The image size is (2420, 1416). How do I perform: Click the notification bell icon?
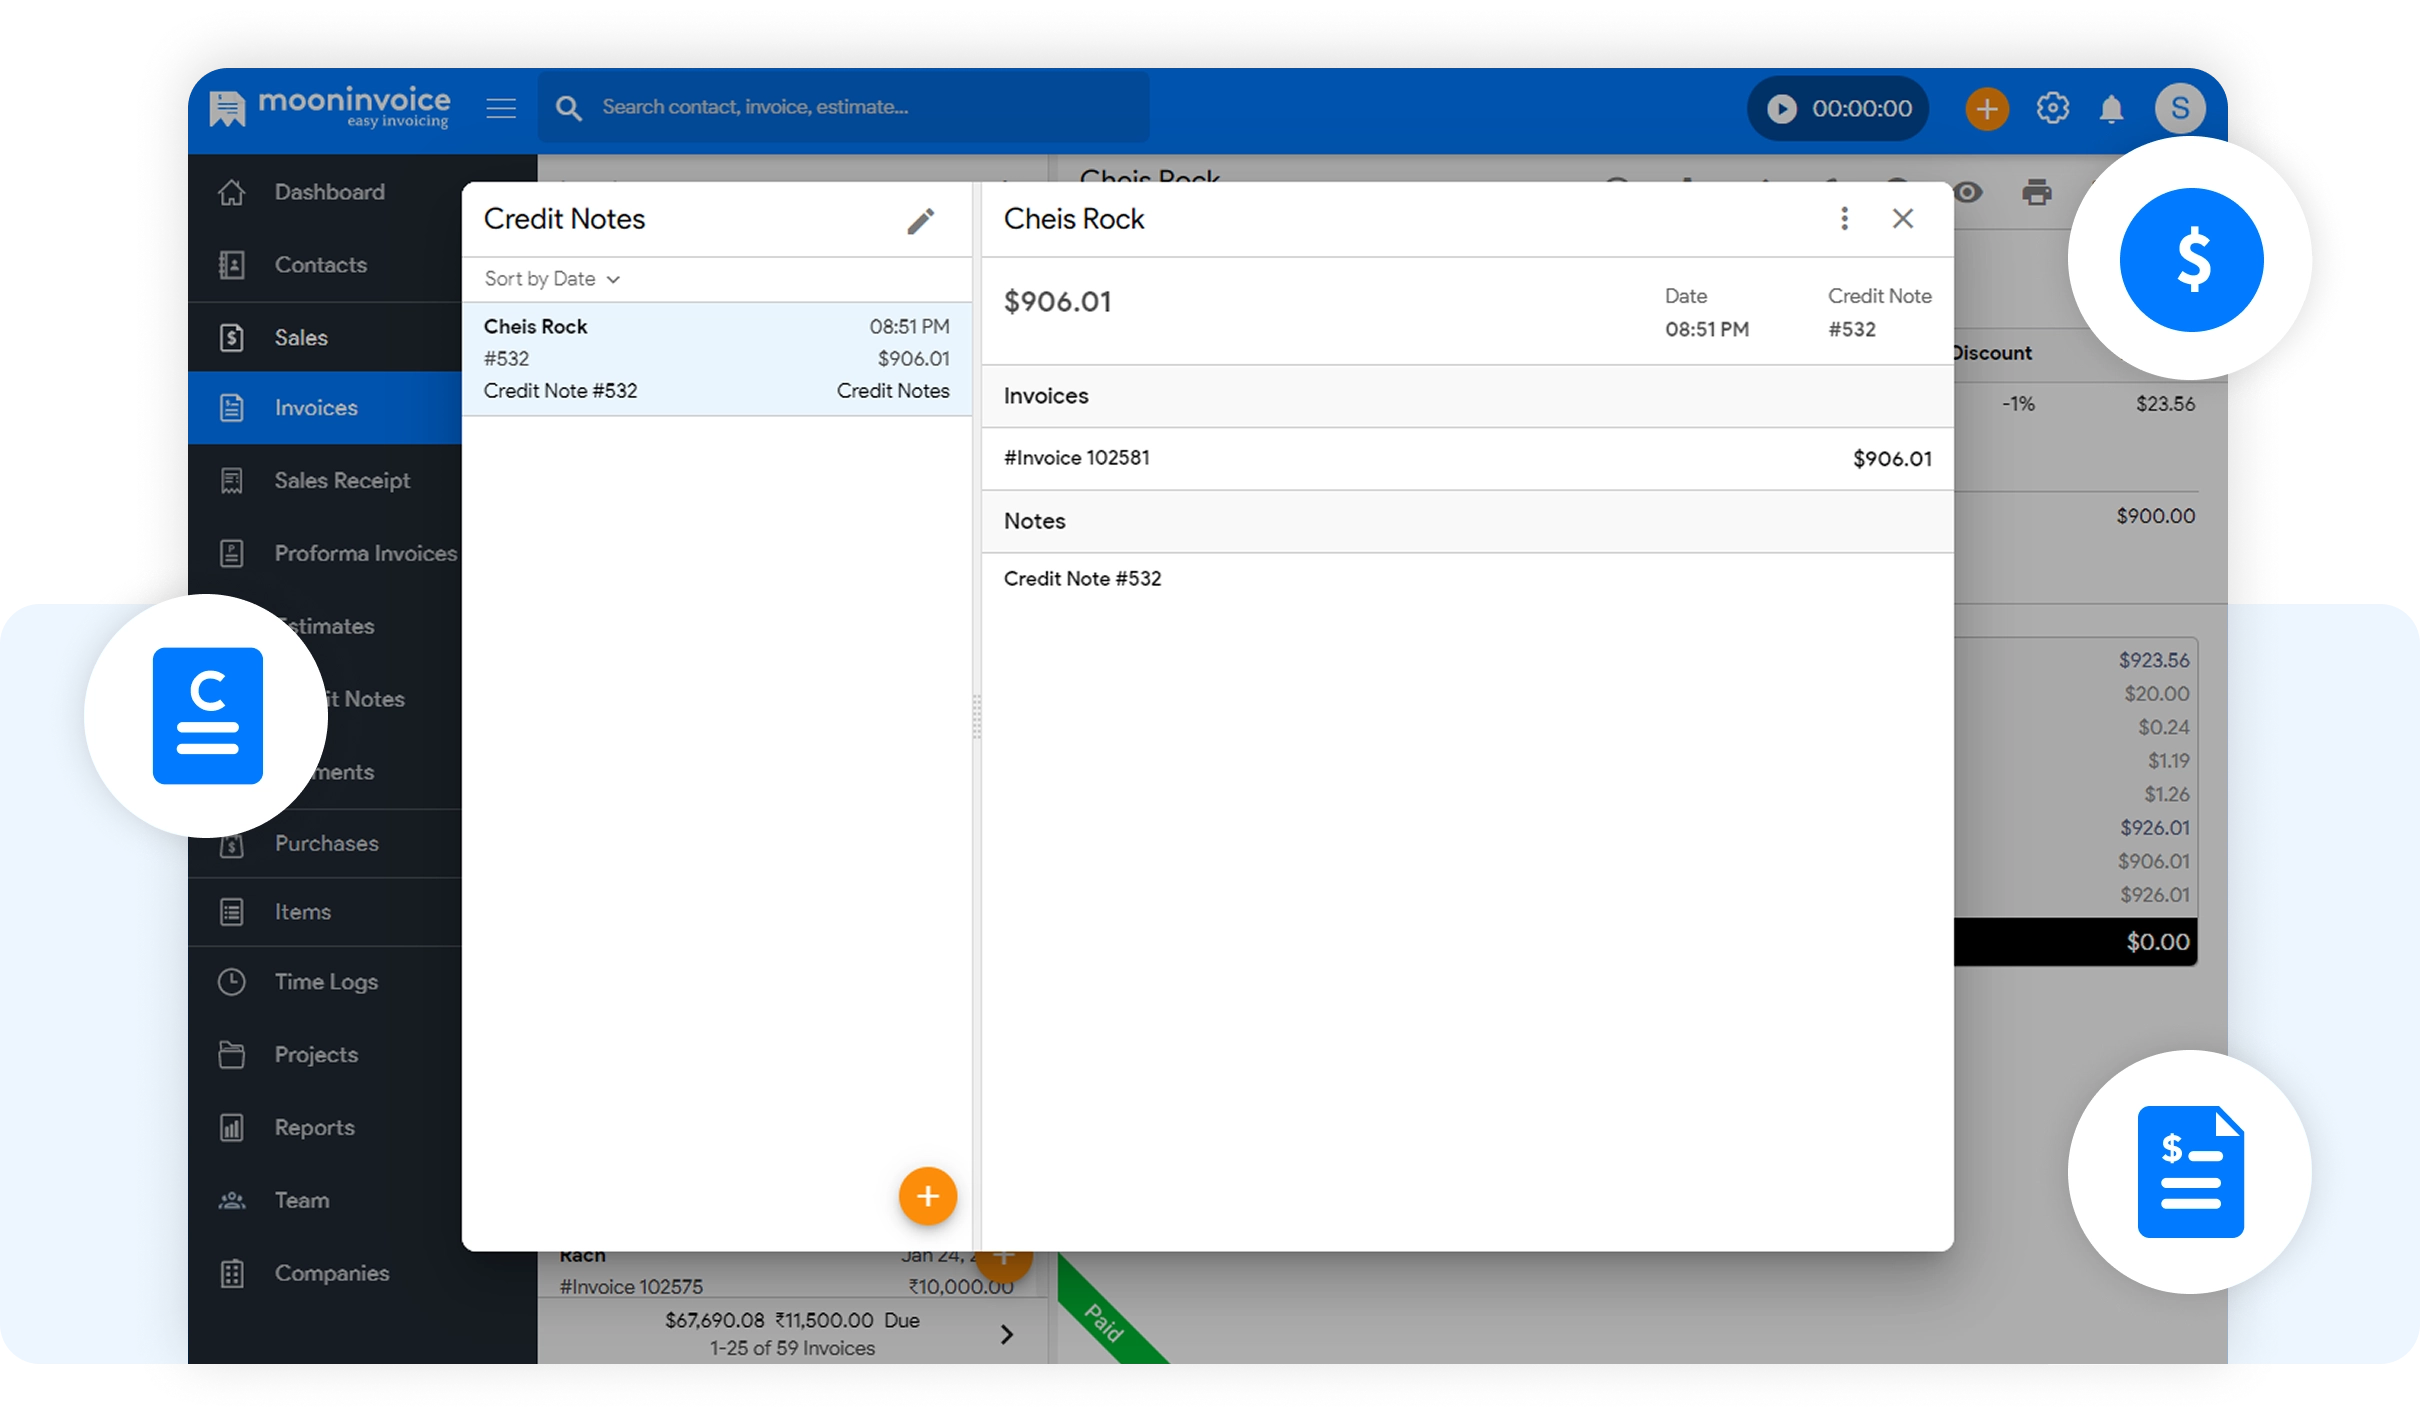pyautogui.click(x=2110, y=108)
